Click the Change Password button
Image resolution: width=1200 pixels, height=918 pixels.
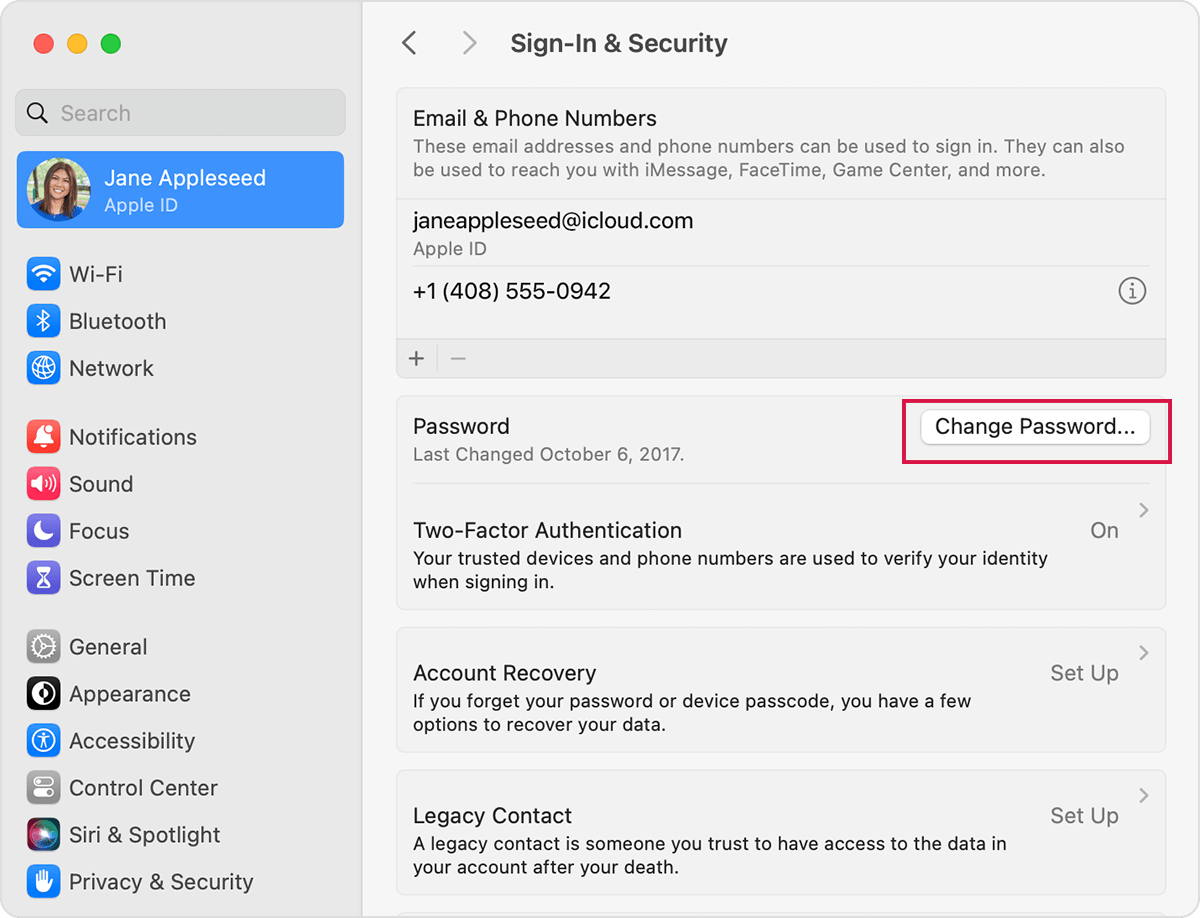[x=1036, y=427]
